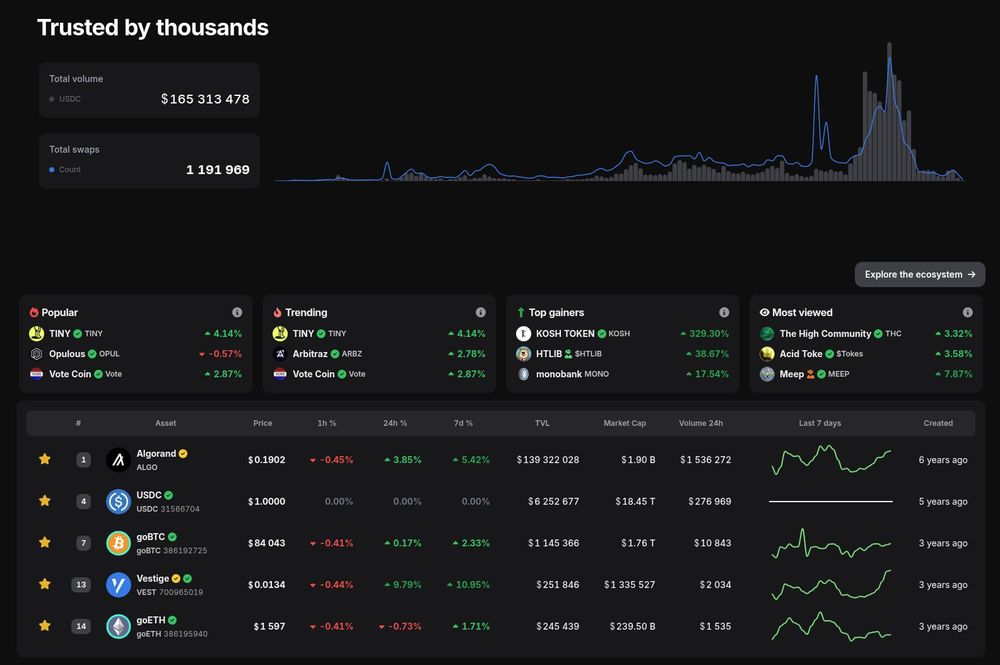Viewport: 1000px width, 665px height.
Task: Click USDC created 5 years ago
Action: (x=943, y=502)
